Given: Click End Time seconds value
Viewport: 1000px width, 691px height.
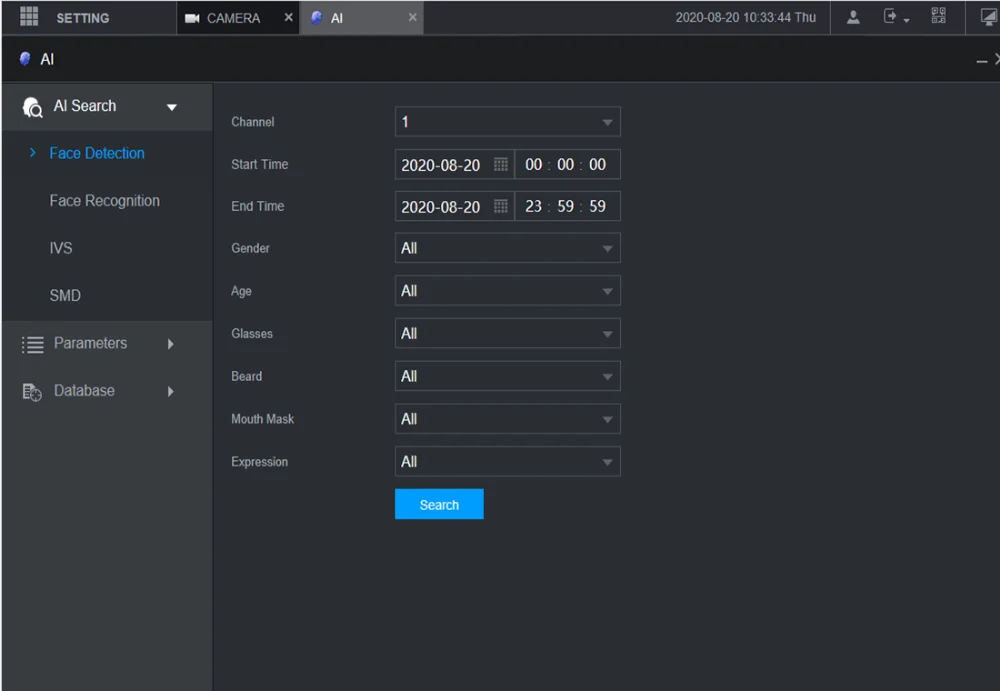Looking at the screenshot, I should tap(598, 207).
